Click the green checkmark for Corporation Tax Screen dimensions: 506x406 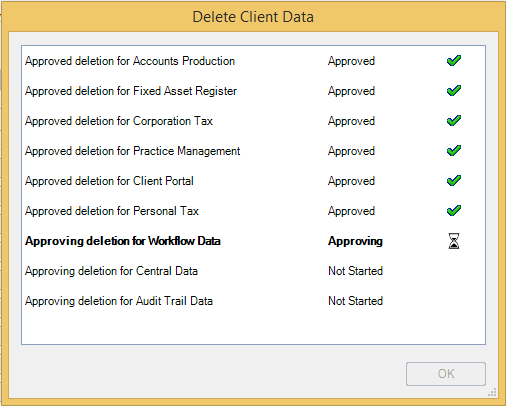(454, 121)
